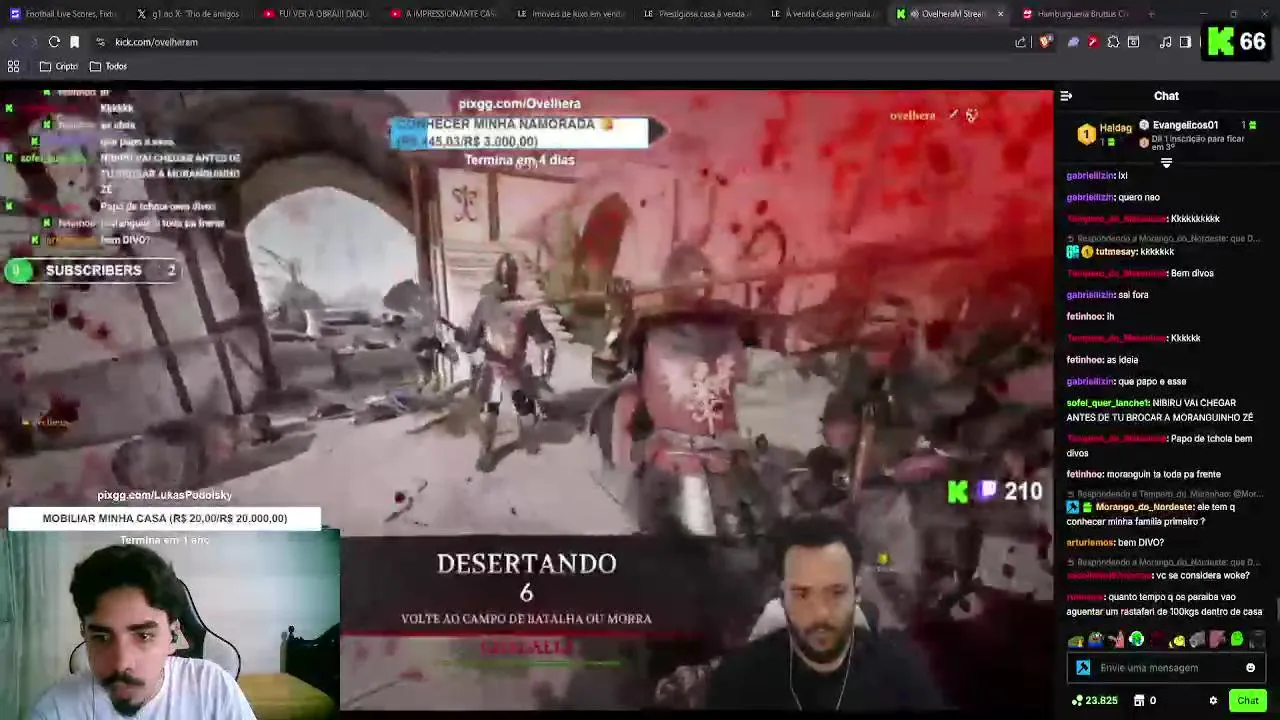This screenshot has height=720, width=1280.
Task: Open Morango_do_Nordeste username in chat
Action: 1144,507
